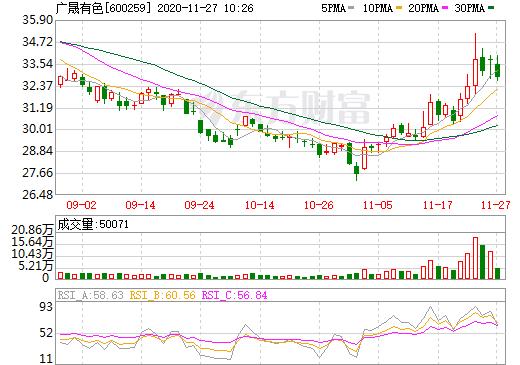
Task: Click the 33.54 price axis label
Action: 37,64
